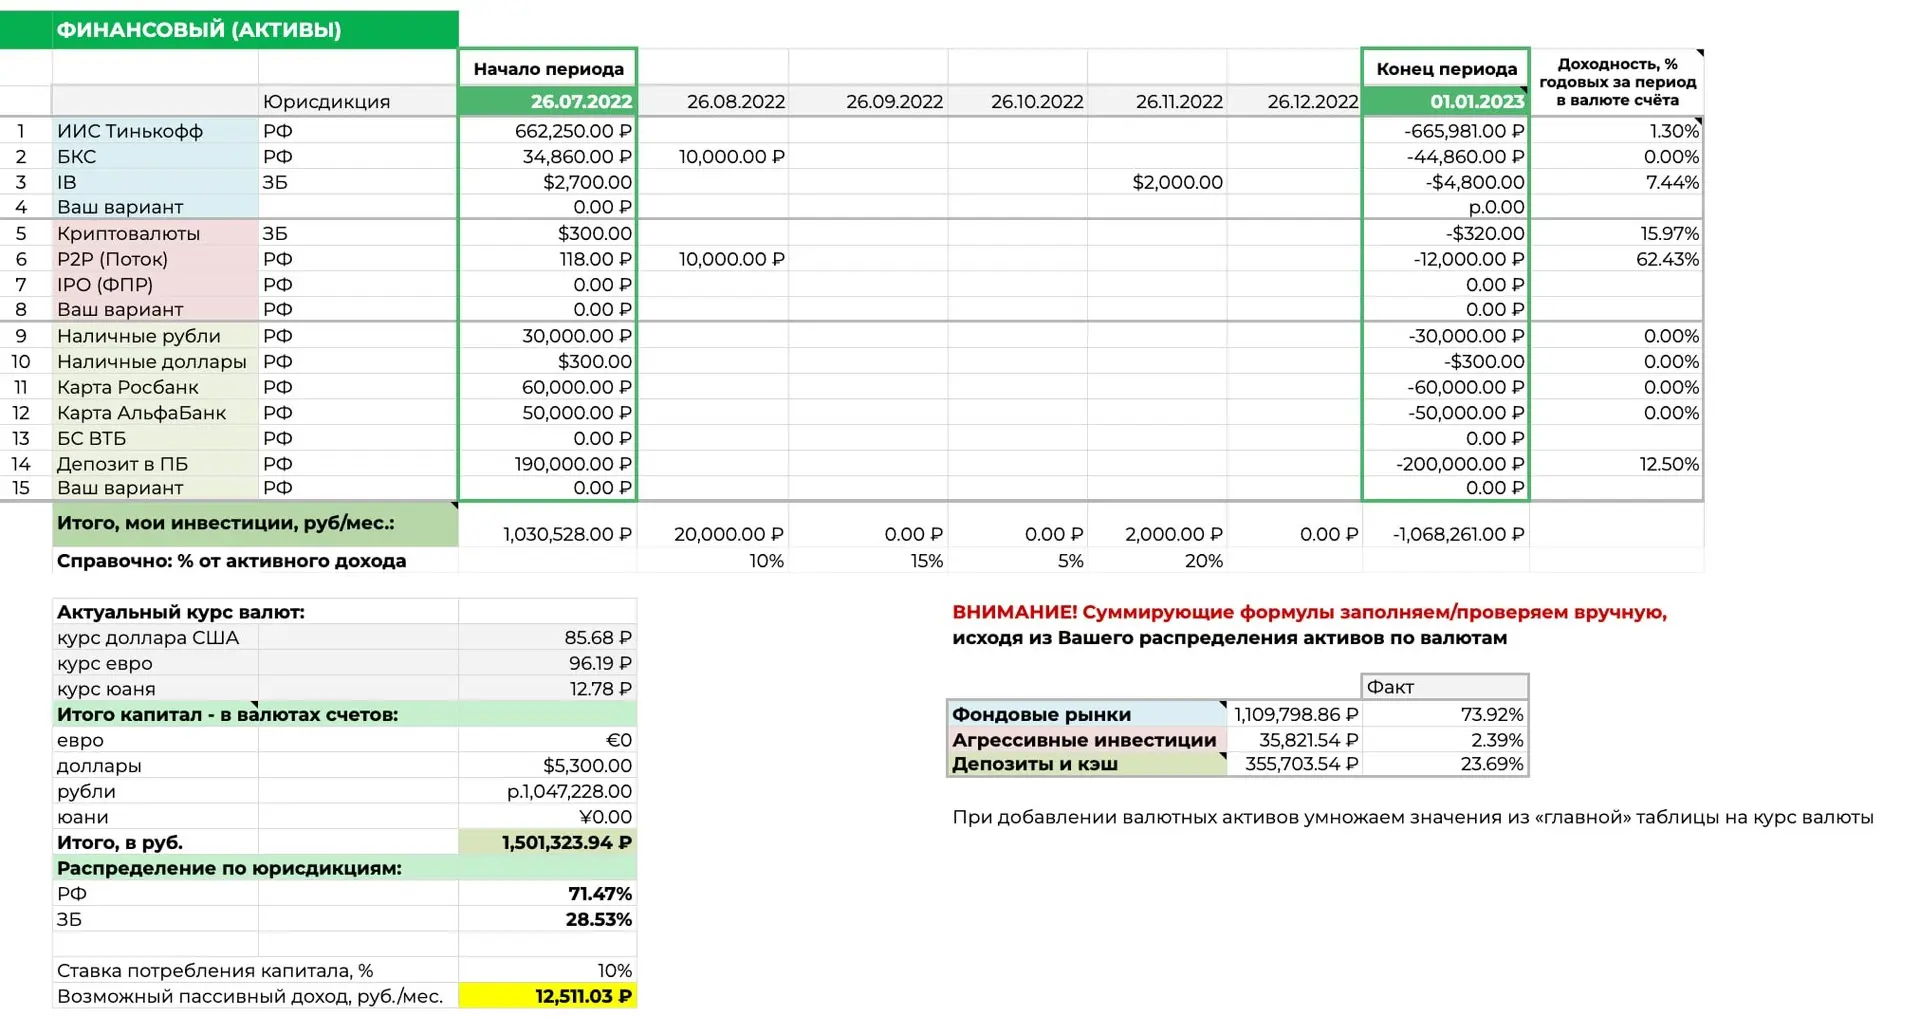Click the IB contribution "$2,000.00"
Image resolution: width=1920 pixels, height=1034 pixels.
(x=1158, y=182)
